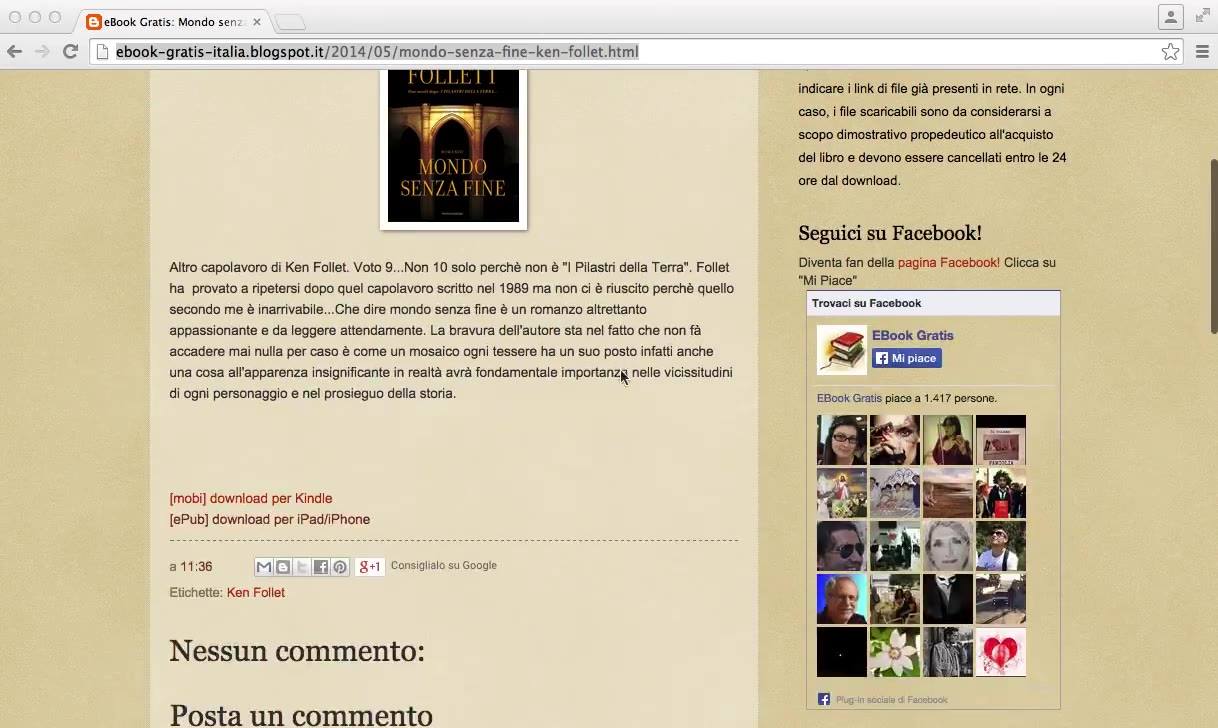Open white flower fan photo

click(895, 652)
